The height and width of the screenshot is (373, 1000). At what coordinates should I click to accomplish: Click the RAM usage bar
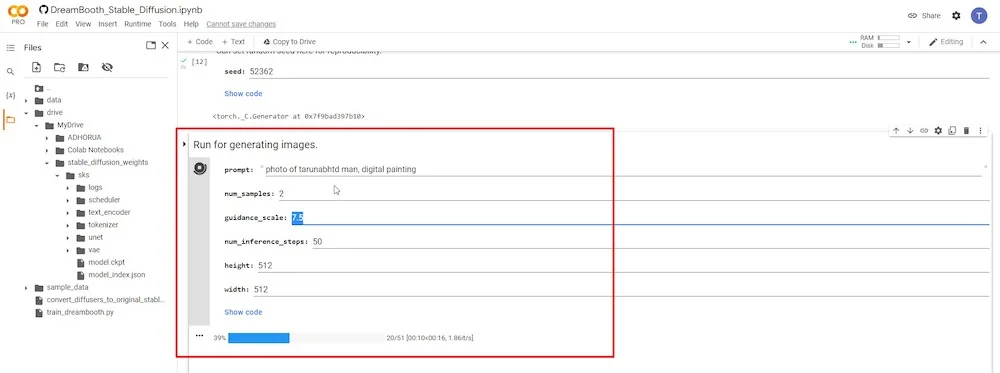[888, 38]
